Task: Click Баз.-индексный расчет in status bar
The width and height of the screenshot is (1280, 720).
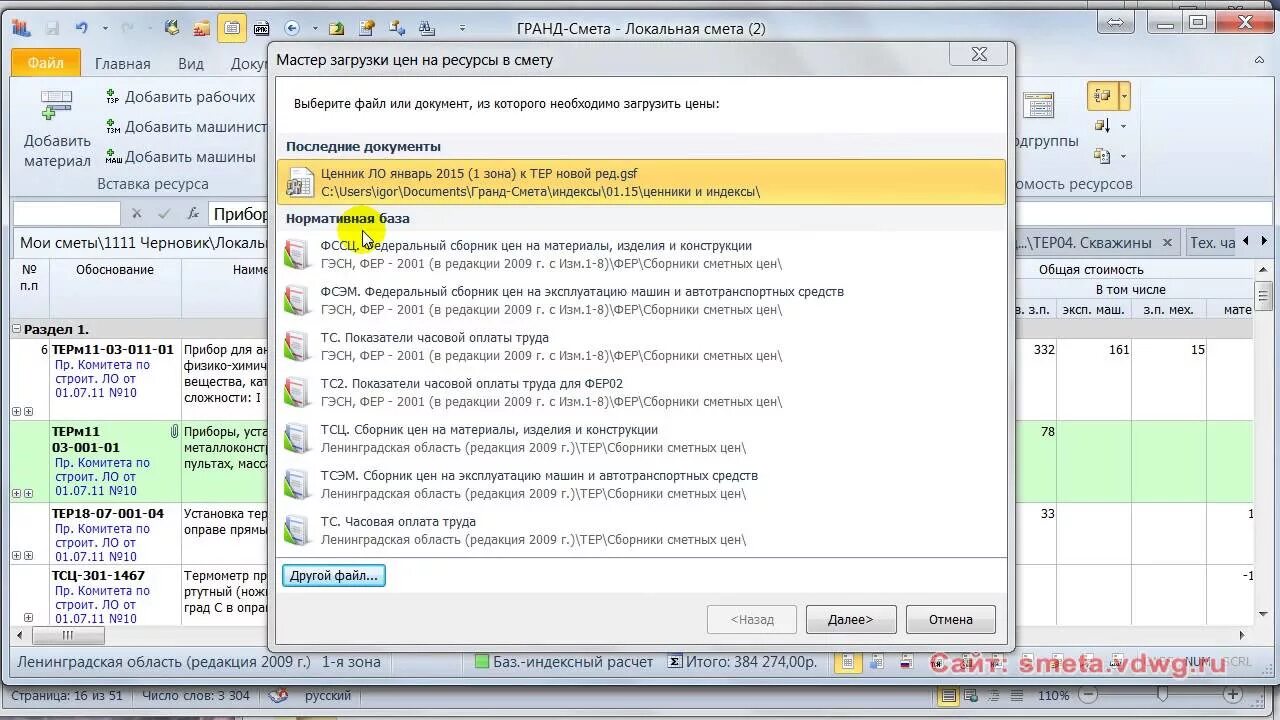Action: pyautogui.click(x=563, y=661)
